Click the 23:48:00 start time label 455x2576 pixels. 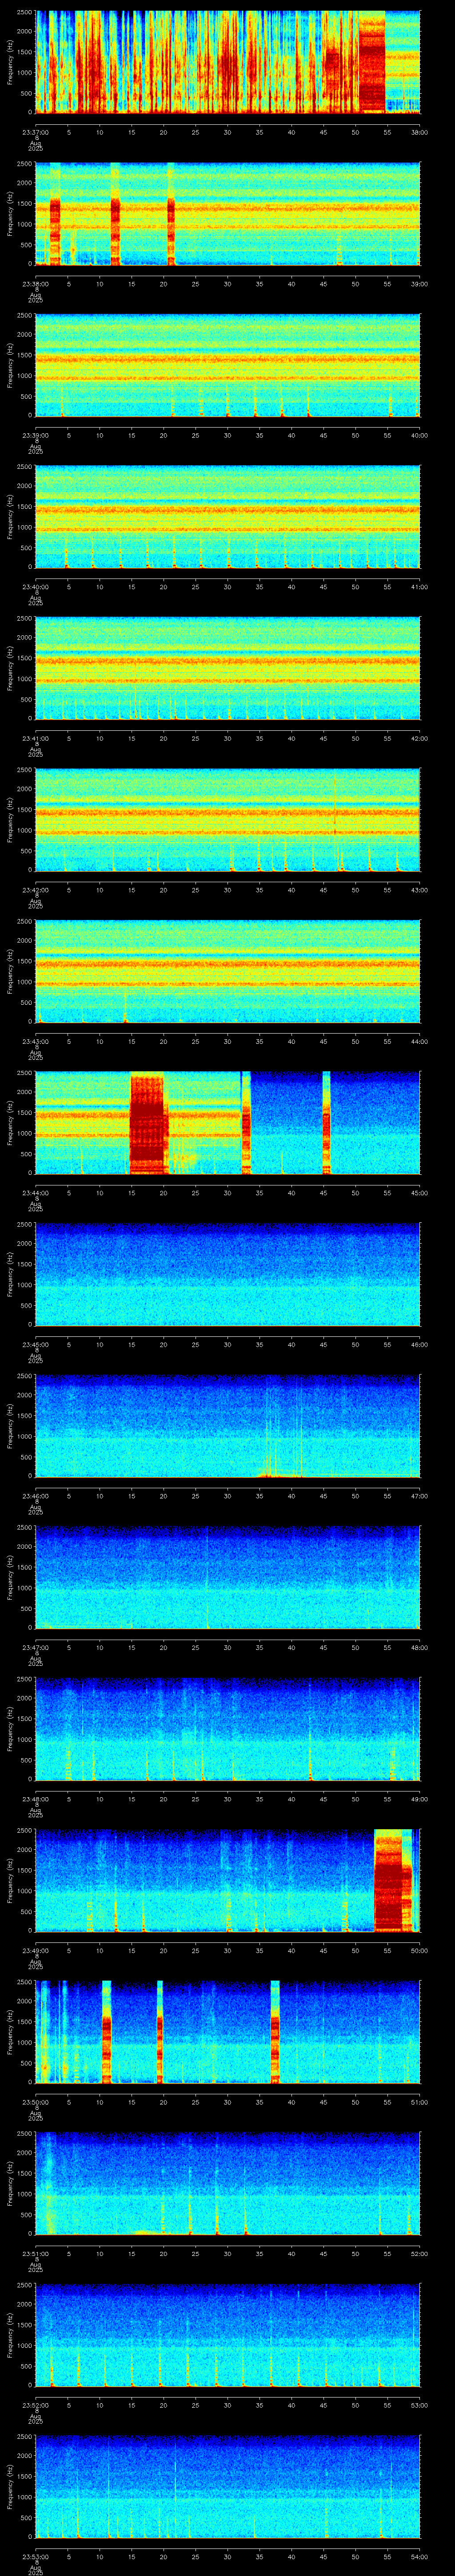35,1799
